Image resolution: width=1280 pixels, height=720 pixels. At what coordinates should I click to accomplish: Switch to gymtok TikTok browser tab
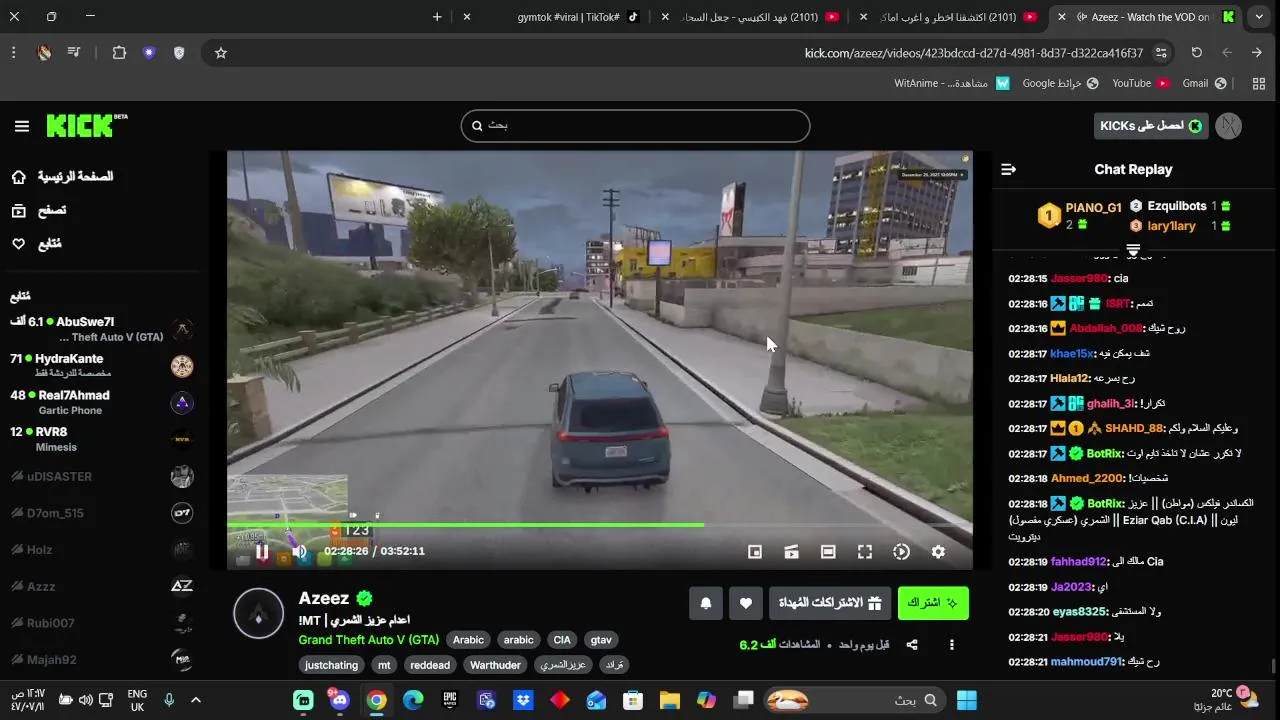coord(568,17)
